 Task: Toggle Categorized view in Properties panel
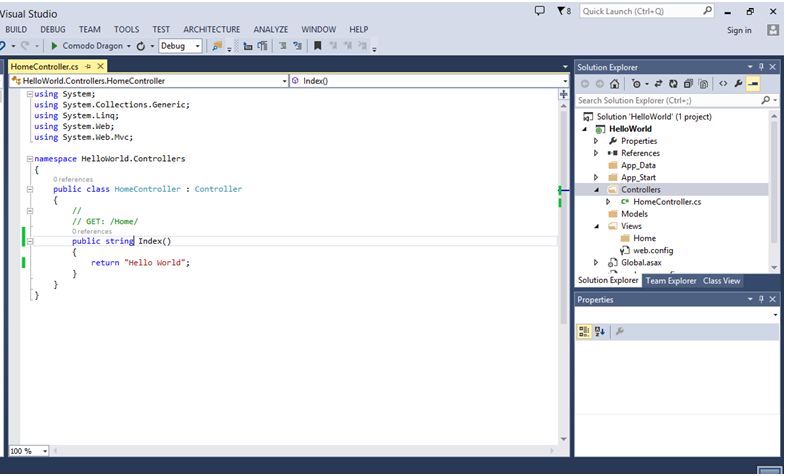pos(584,331)
